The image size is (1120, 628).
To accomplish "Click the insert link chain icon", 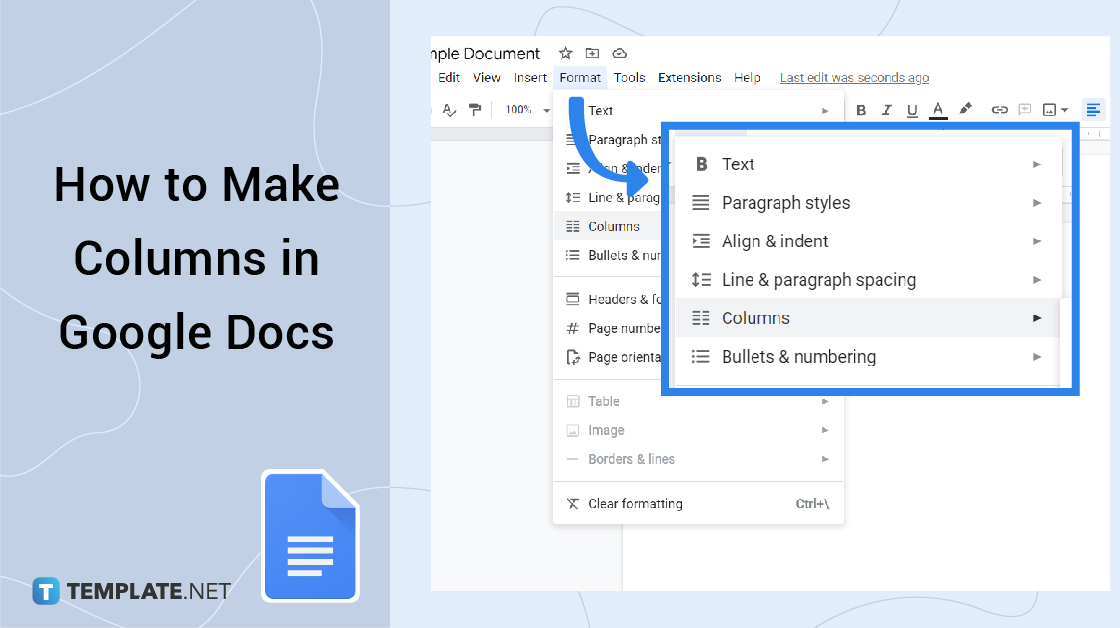I will click(x=999, y=110).
